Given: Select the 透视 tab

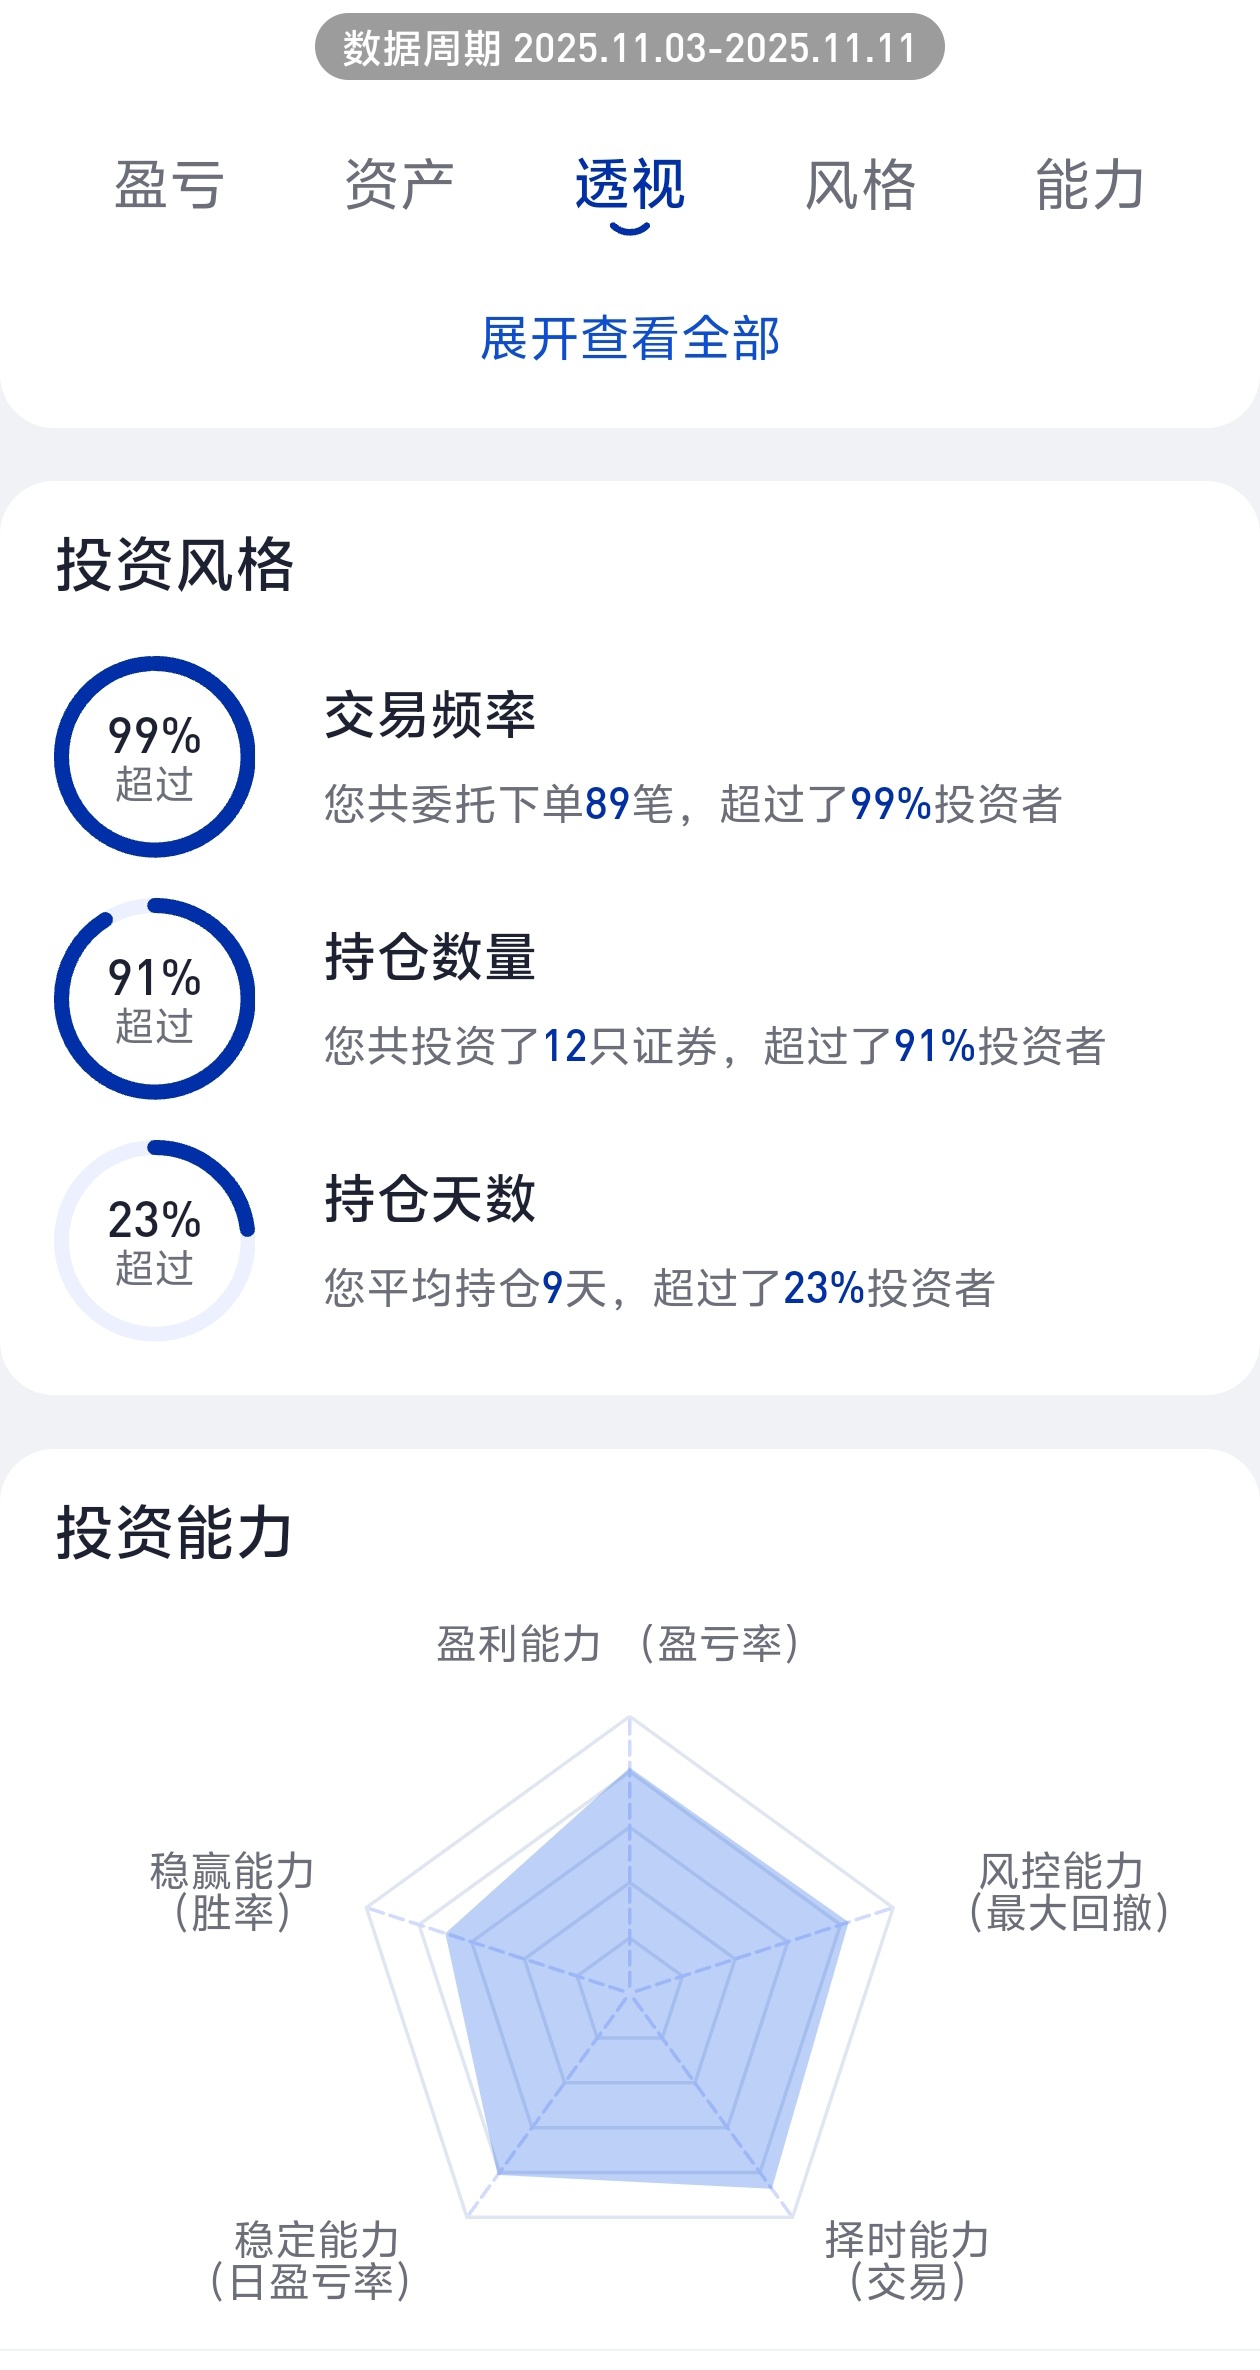Looking at the screenshot, I should click(x=629, y=186).
